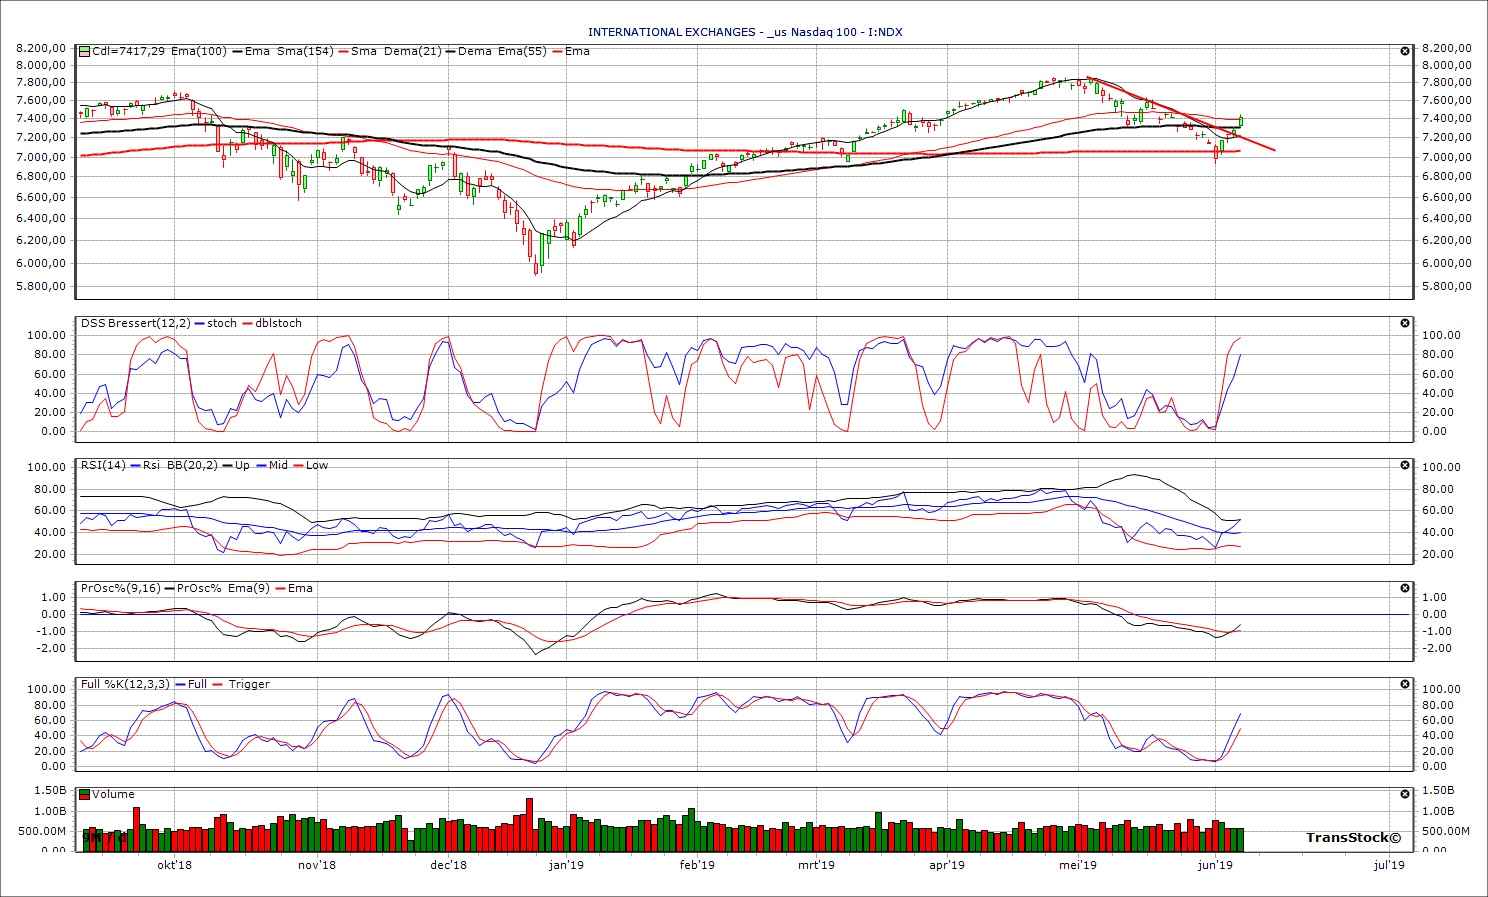Click the jun'19 date axis label

click(x=1215, y=865)
